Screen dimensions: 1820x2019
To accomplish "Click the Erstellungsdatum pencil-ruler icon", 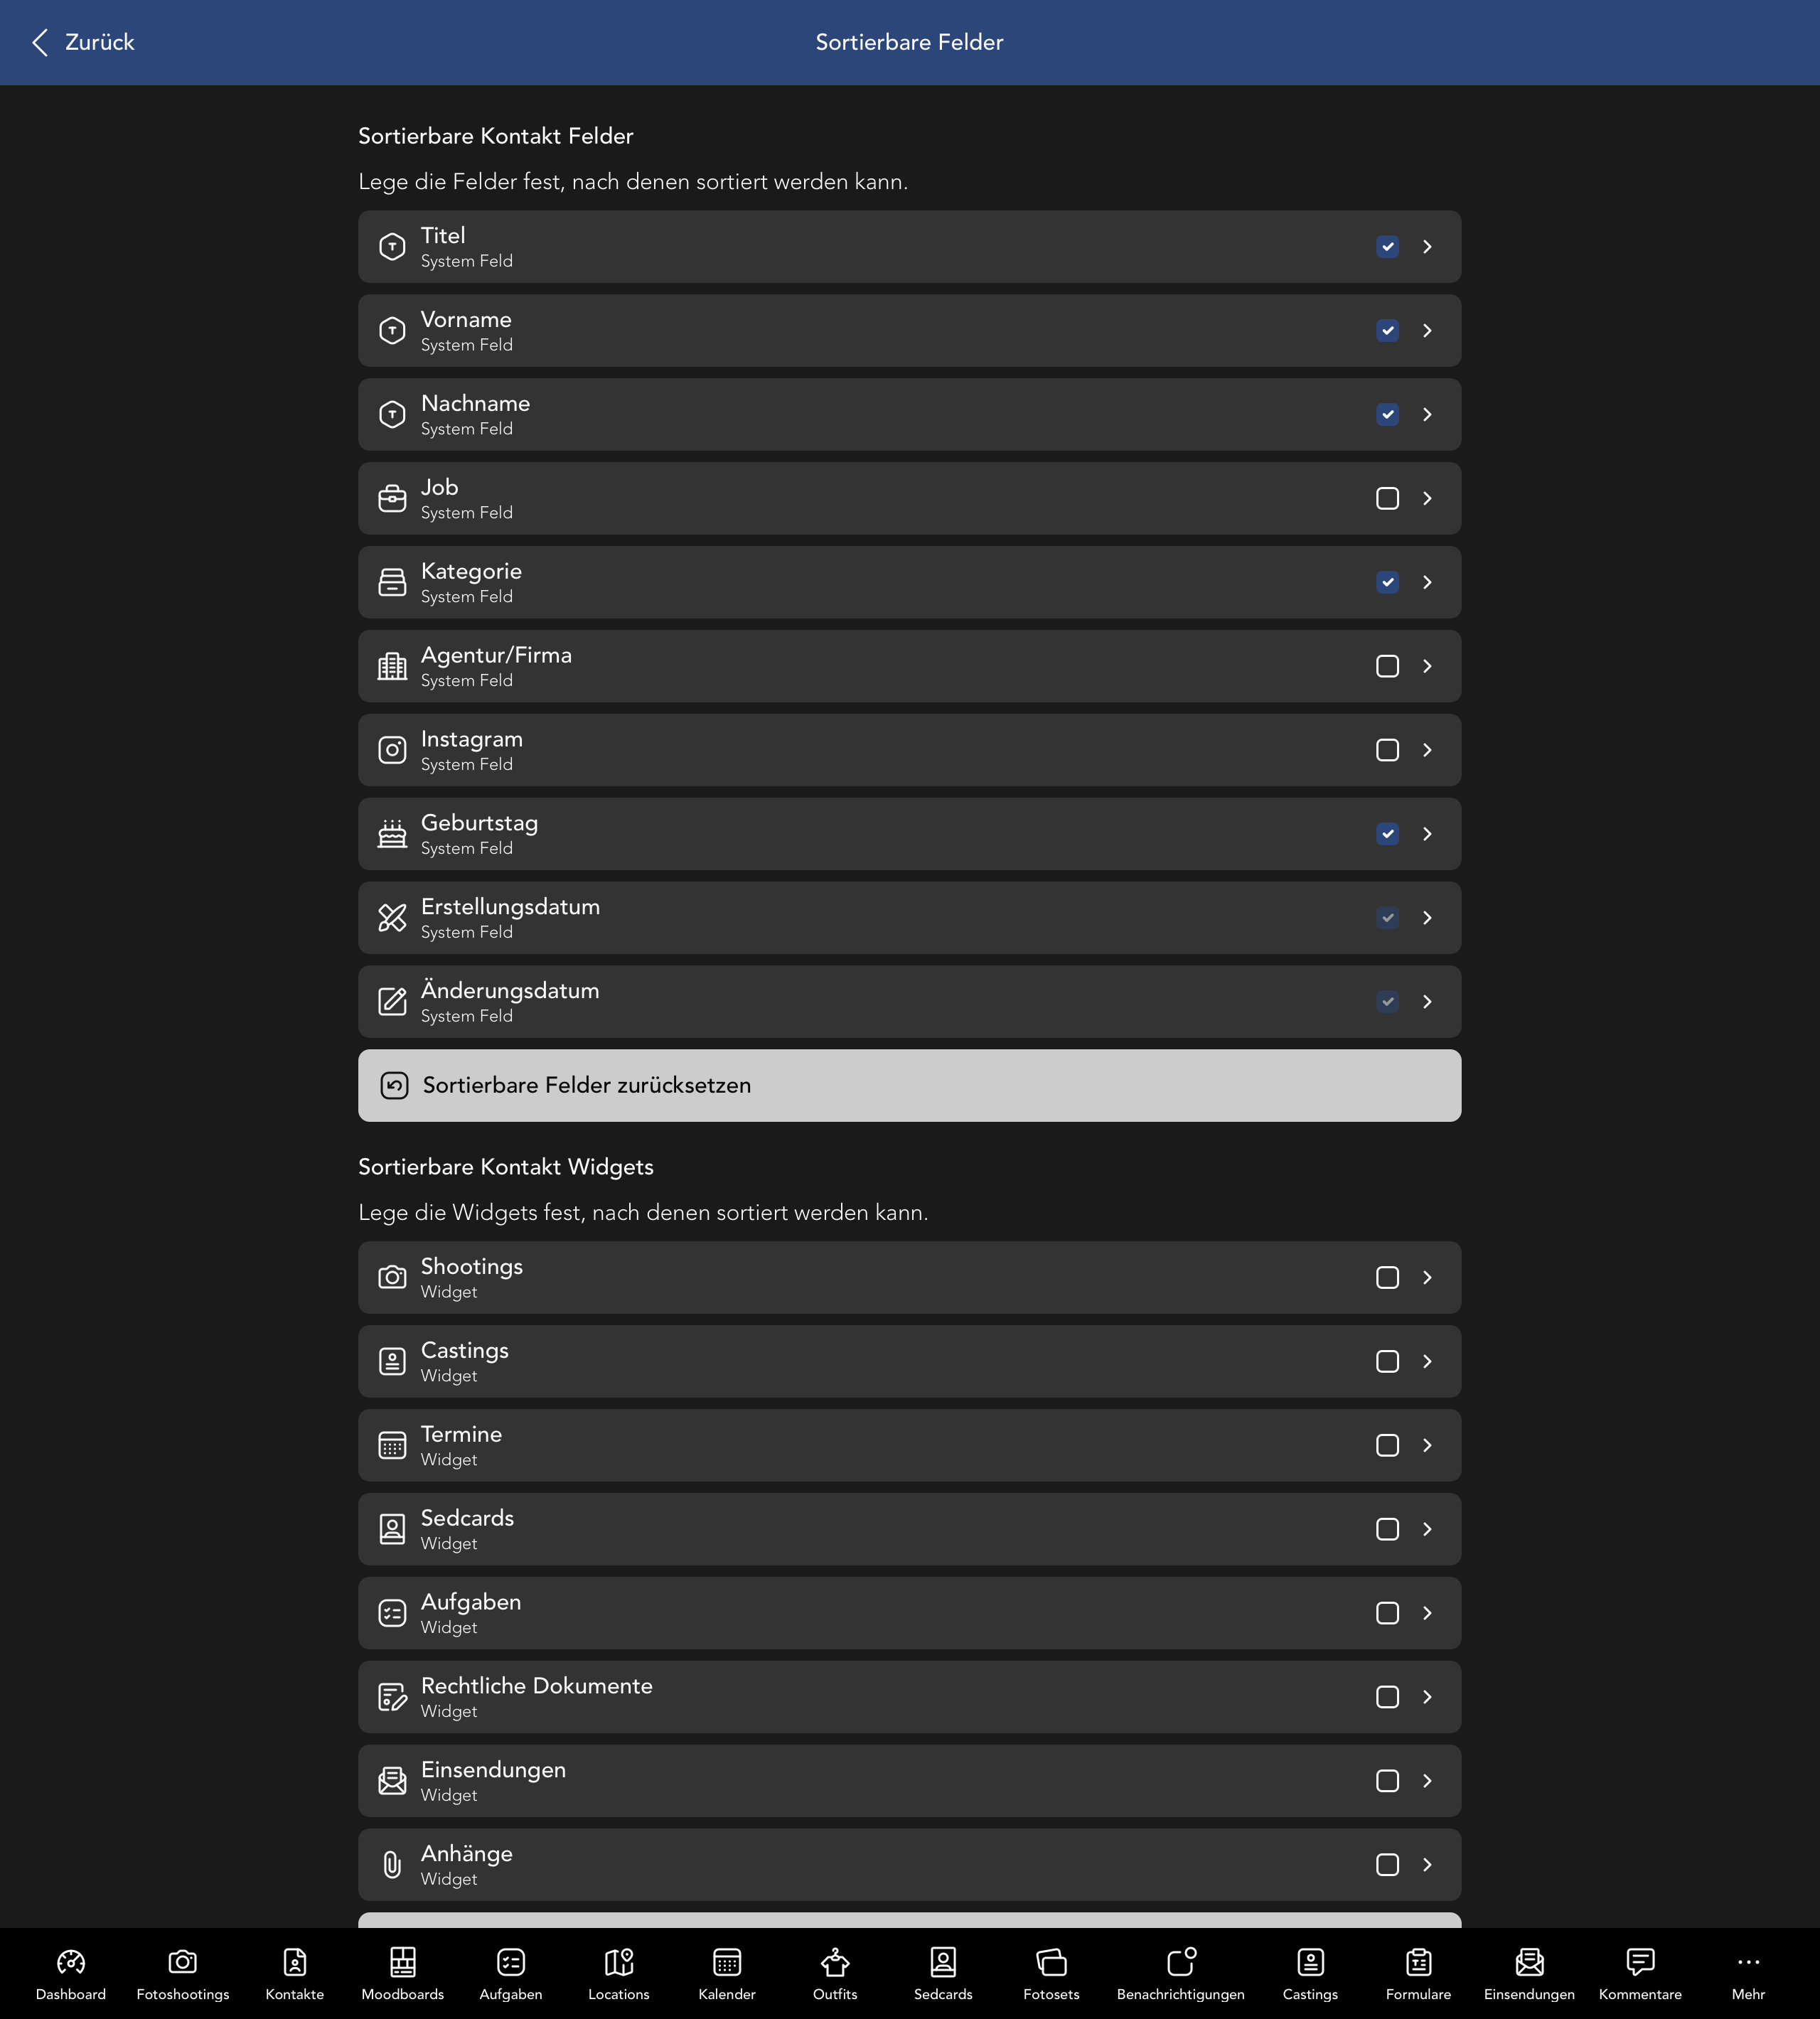I will pyautogui.click(x=392, y=918).
